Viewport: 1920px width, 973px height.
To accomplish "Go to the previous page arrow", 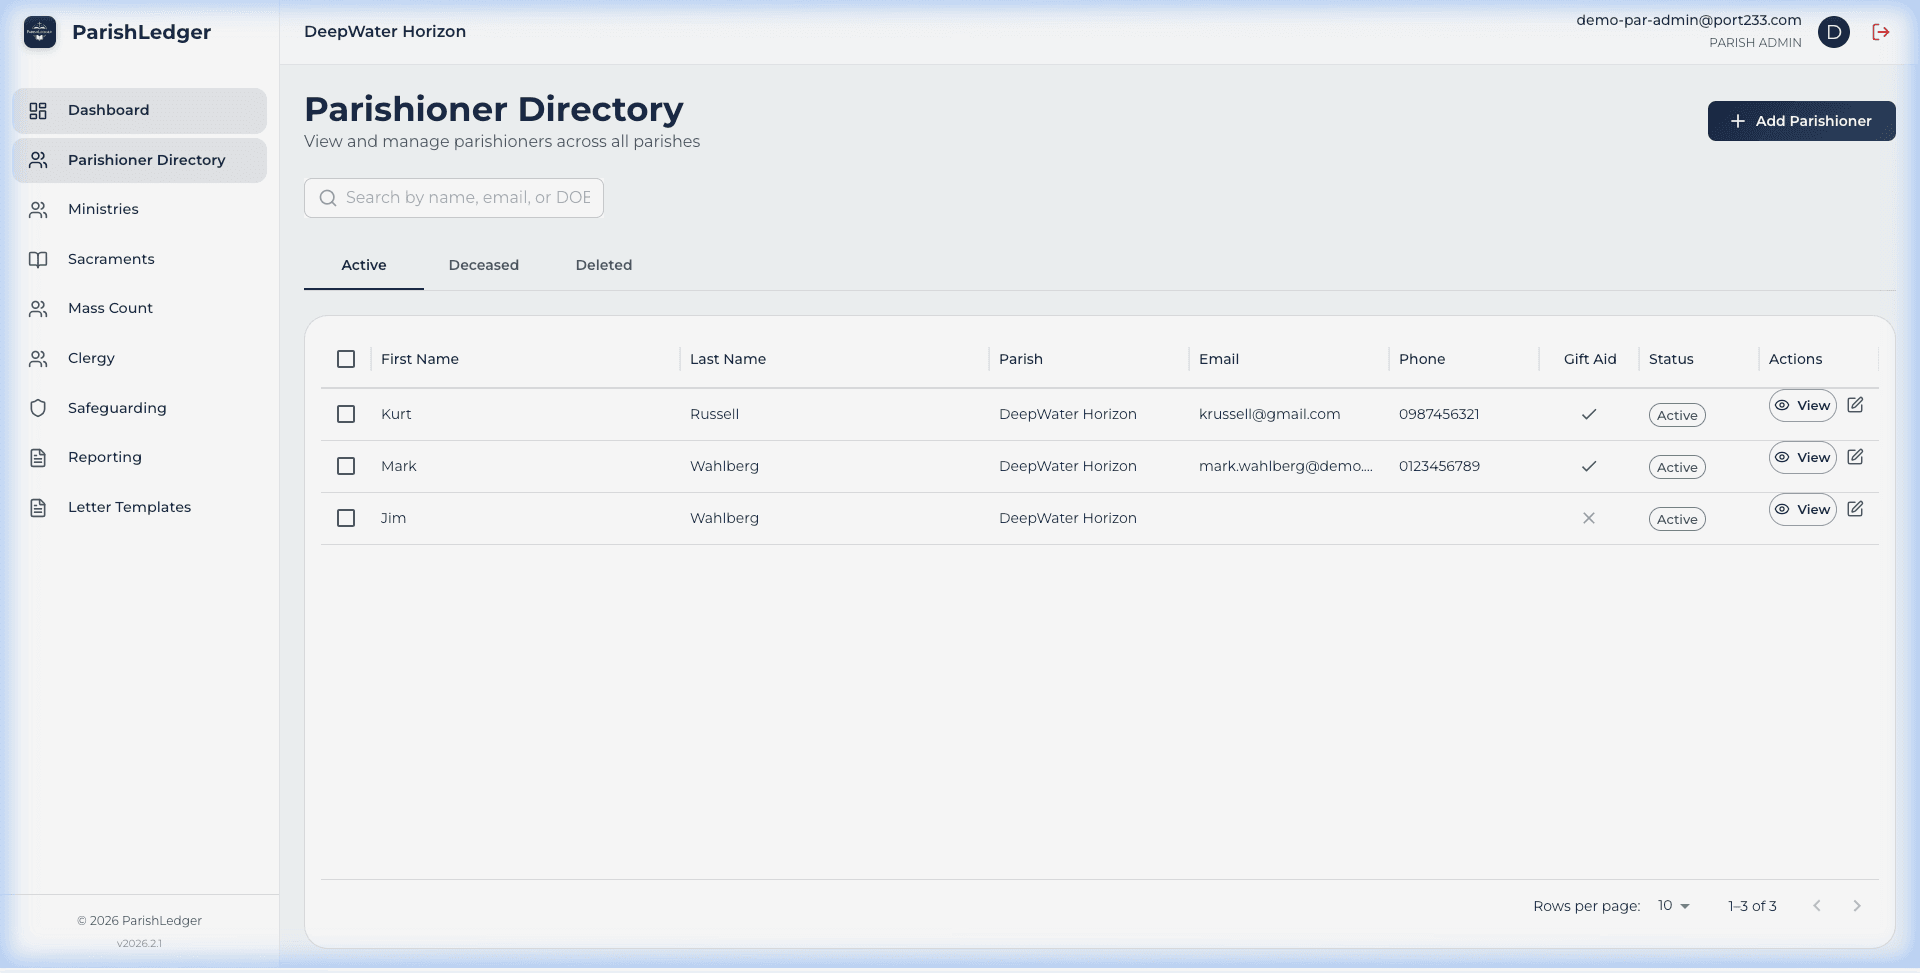I will pyautogui.click(x=1817, y=906).
